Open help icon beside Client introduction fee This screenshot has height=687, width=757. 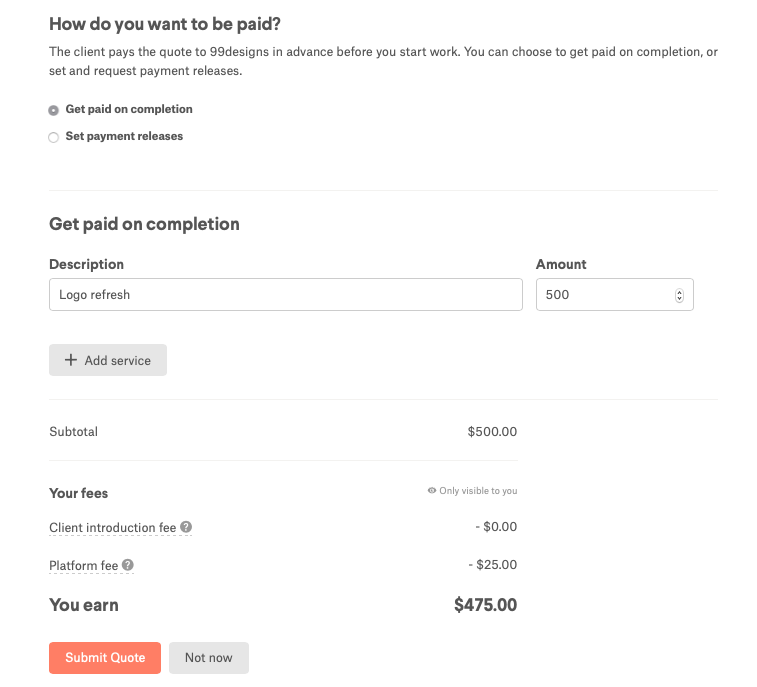[186, 527]
